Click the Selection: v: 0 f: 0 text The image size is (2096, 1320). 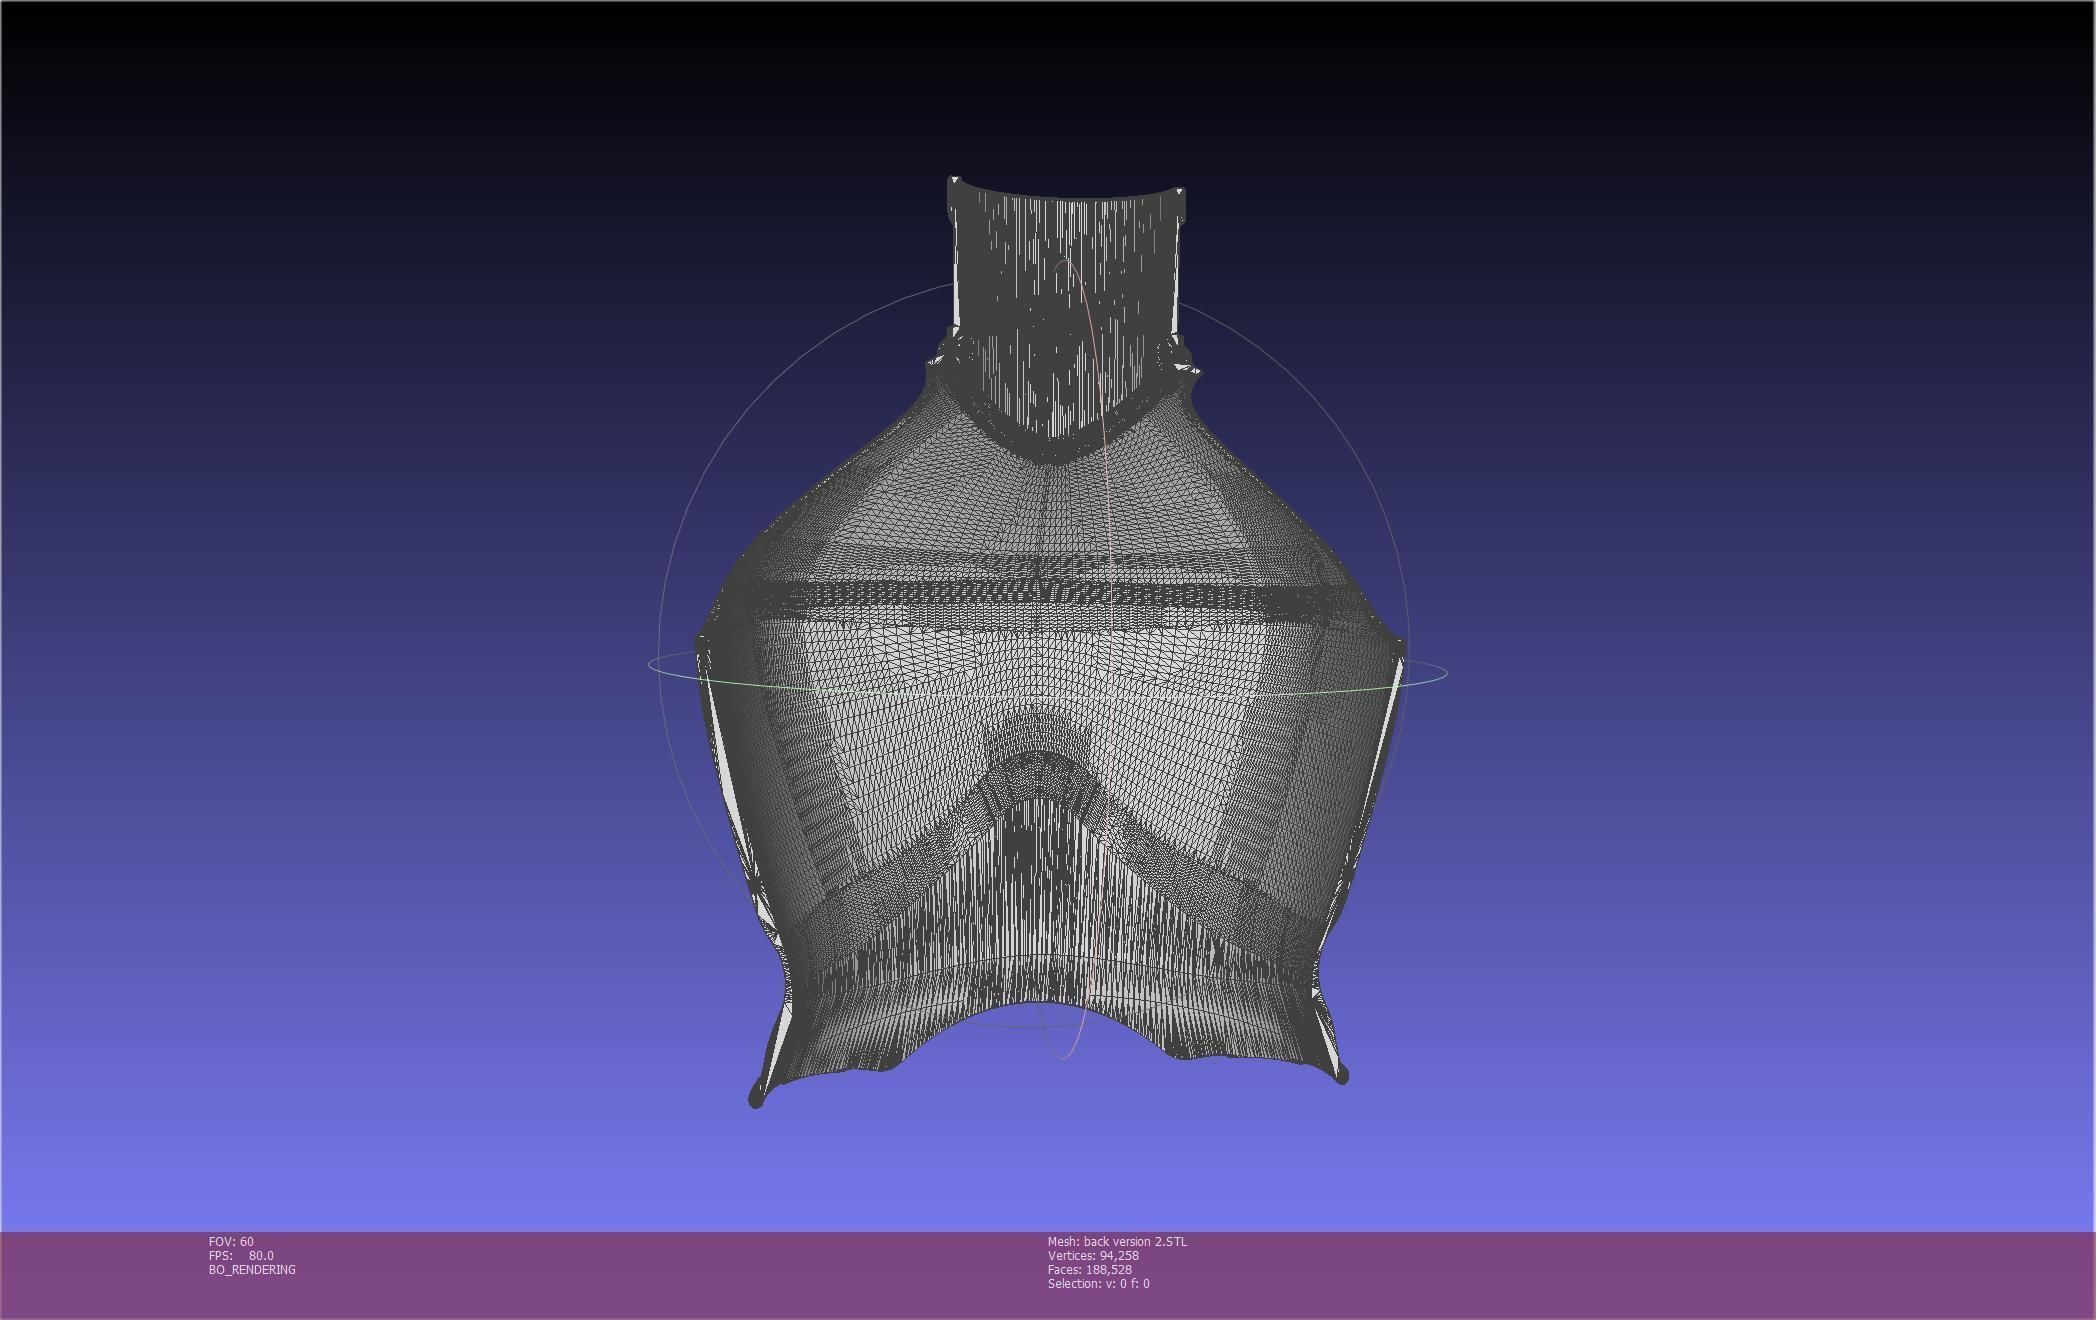coord(1098,1283)
